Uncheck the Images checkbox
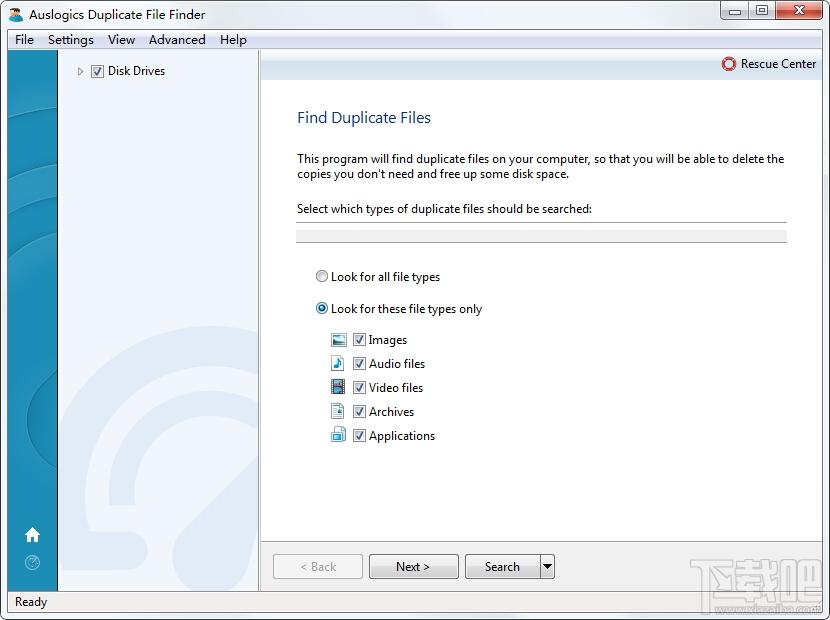 [x=359, y=340]
